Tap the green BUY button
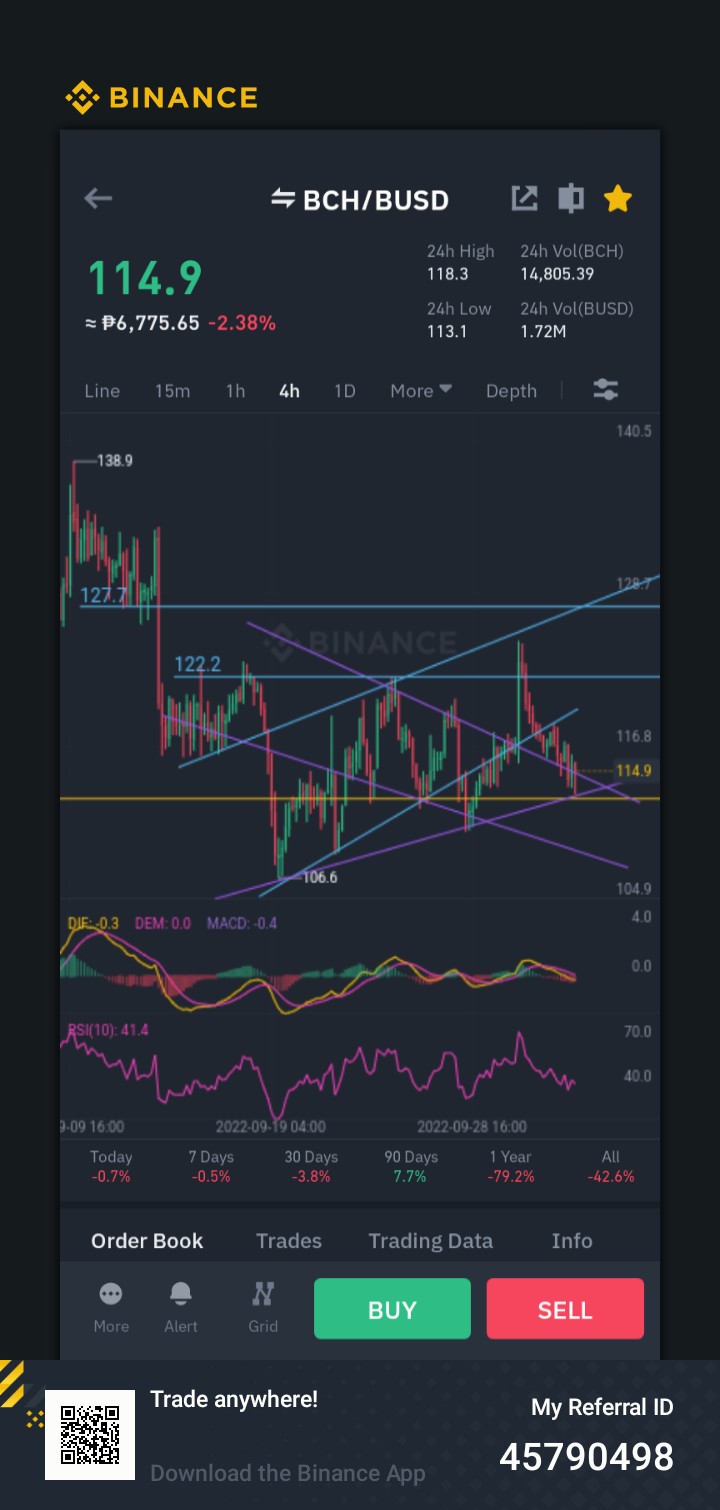The image size is (720, 1510). pyautogui.click(x=392, y=1309)
